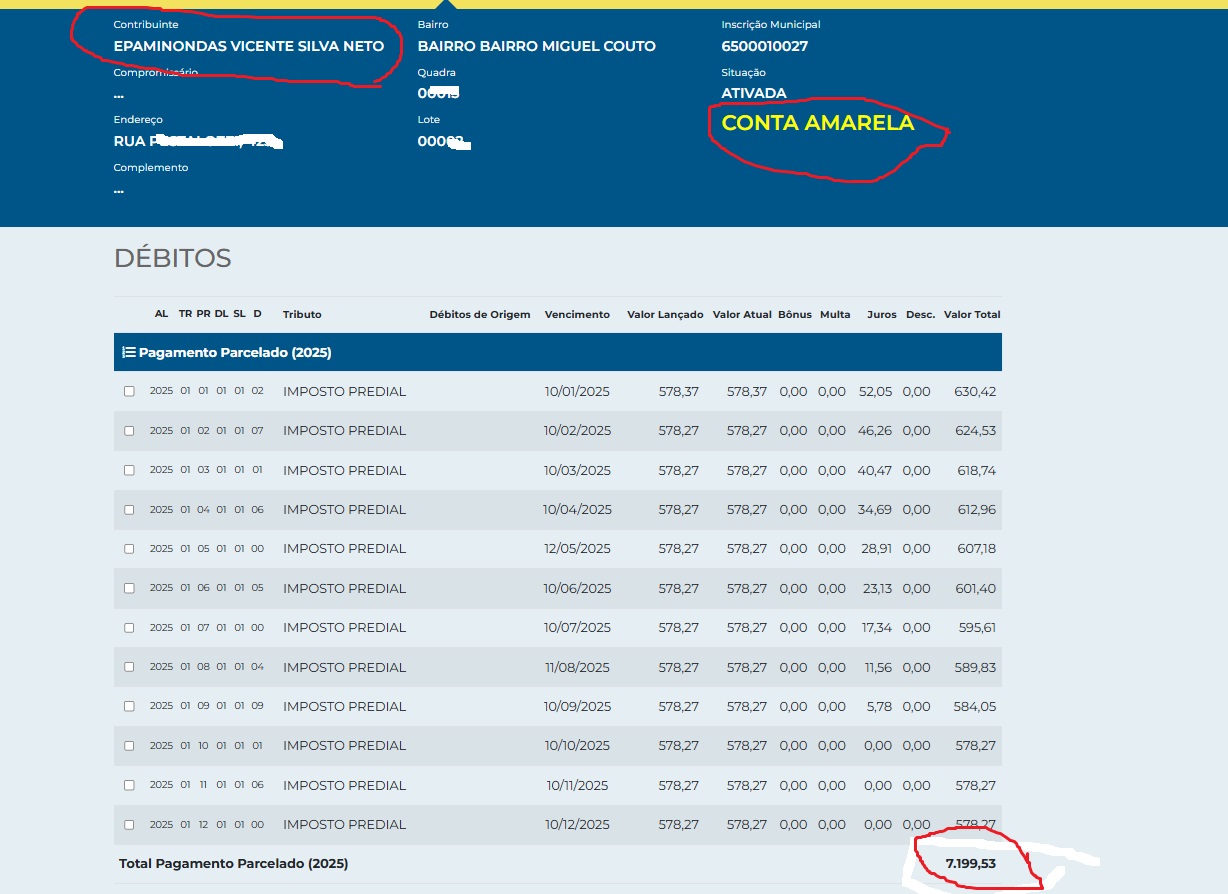Image resolution: width=1228 pixels, height=894 pixels.
Task: Select the checkbox for installment due 10/02/2025
Action: point(129,431)
